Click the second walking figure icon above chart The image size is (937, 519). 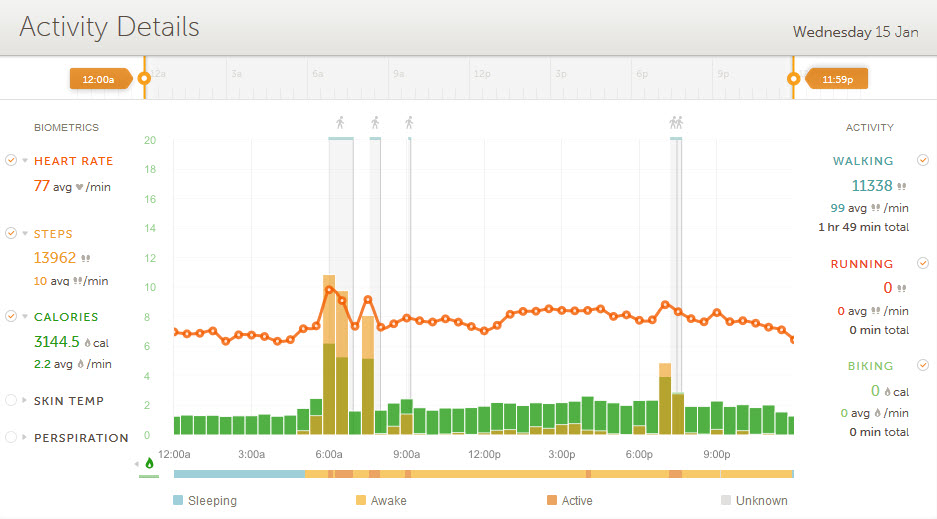pos(375,123)
